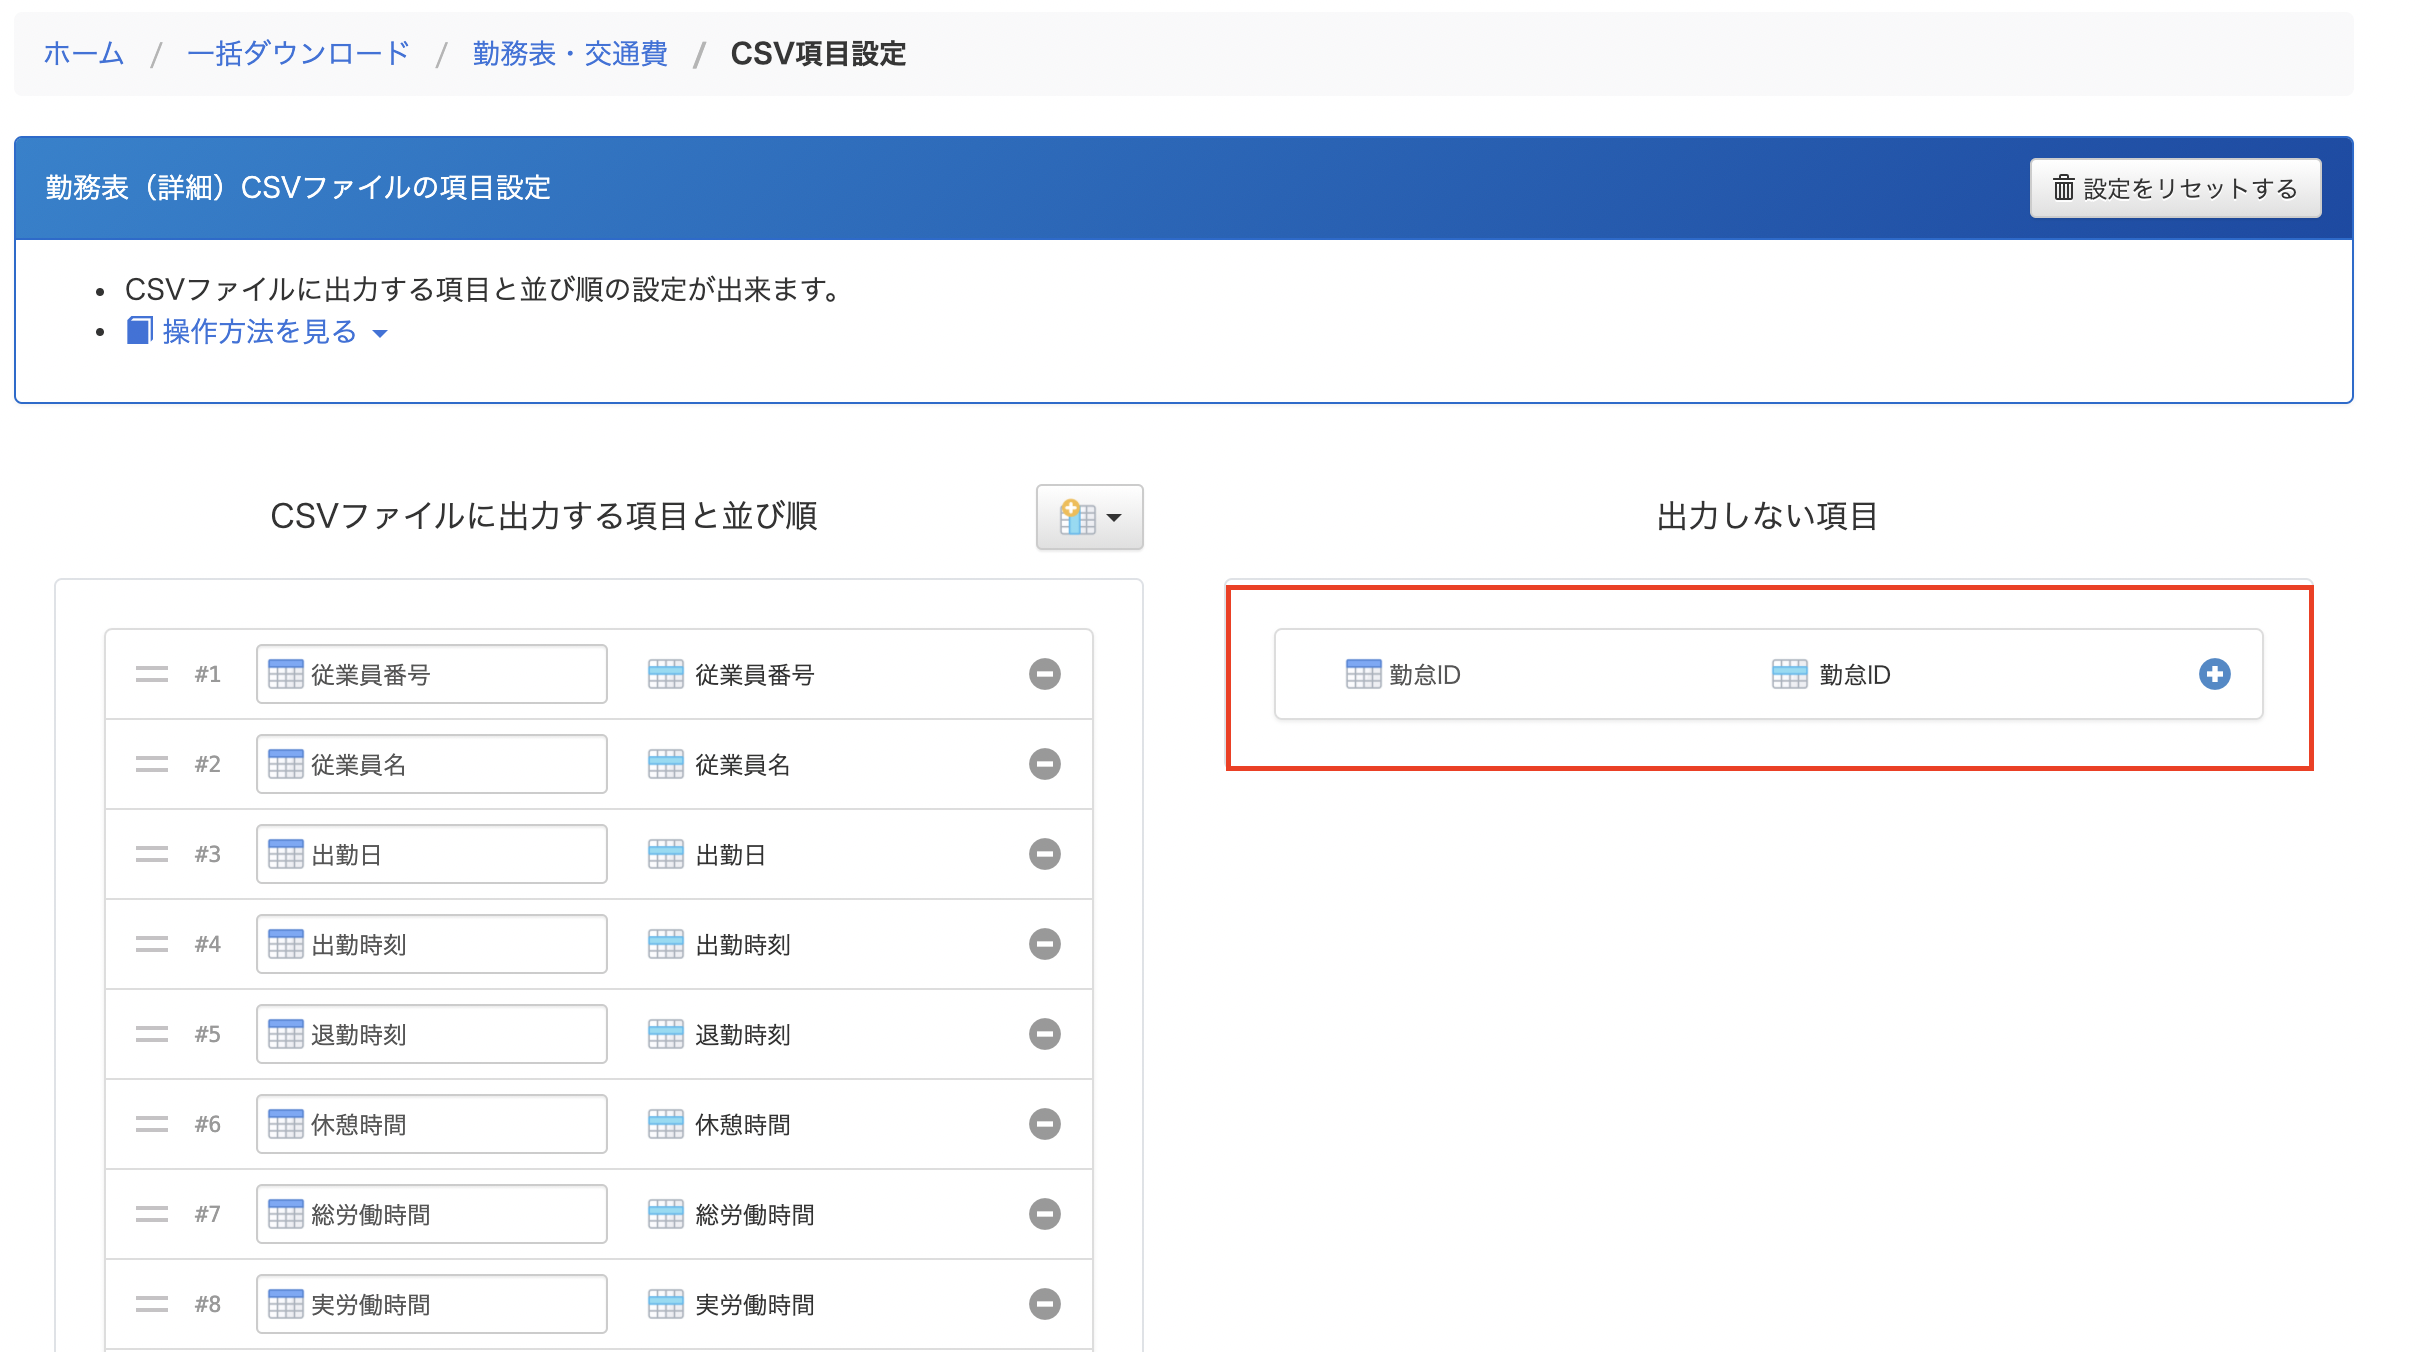
Task: Remove 従業員番号 row with minus icon
Action: coord(1044,674)
